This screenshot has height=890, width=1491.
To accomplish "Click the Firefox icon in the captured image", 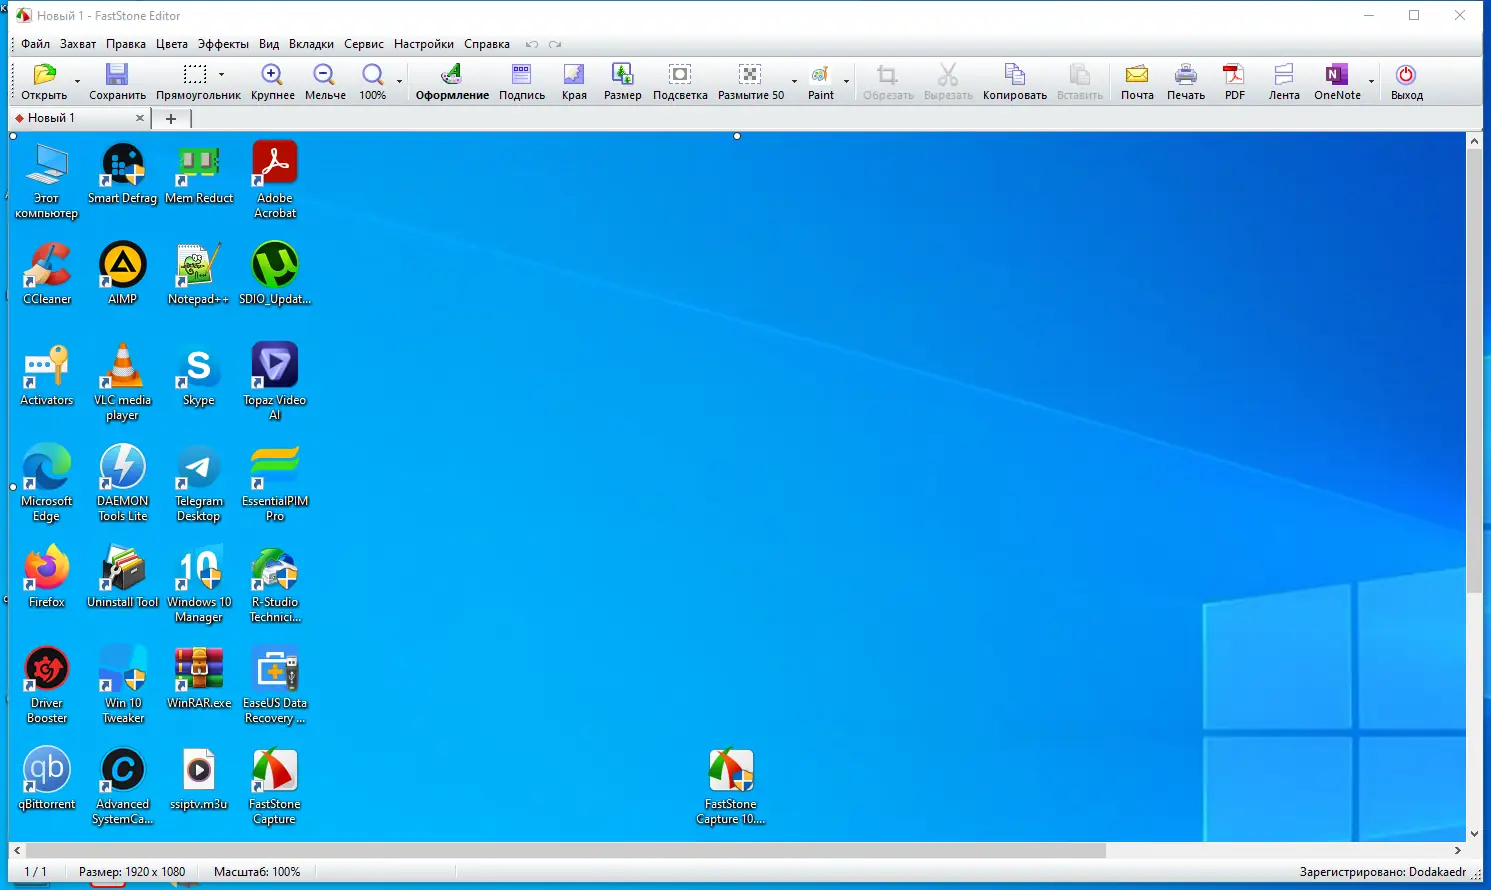I will (47, 577).
